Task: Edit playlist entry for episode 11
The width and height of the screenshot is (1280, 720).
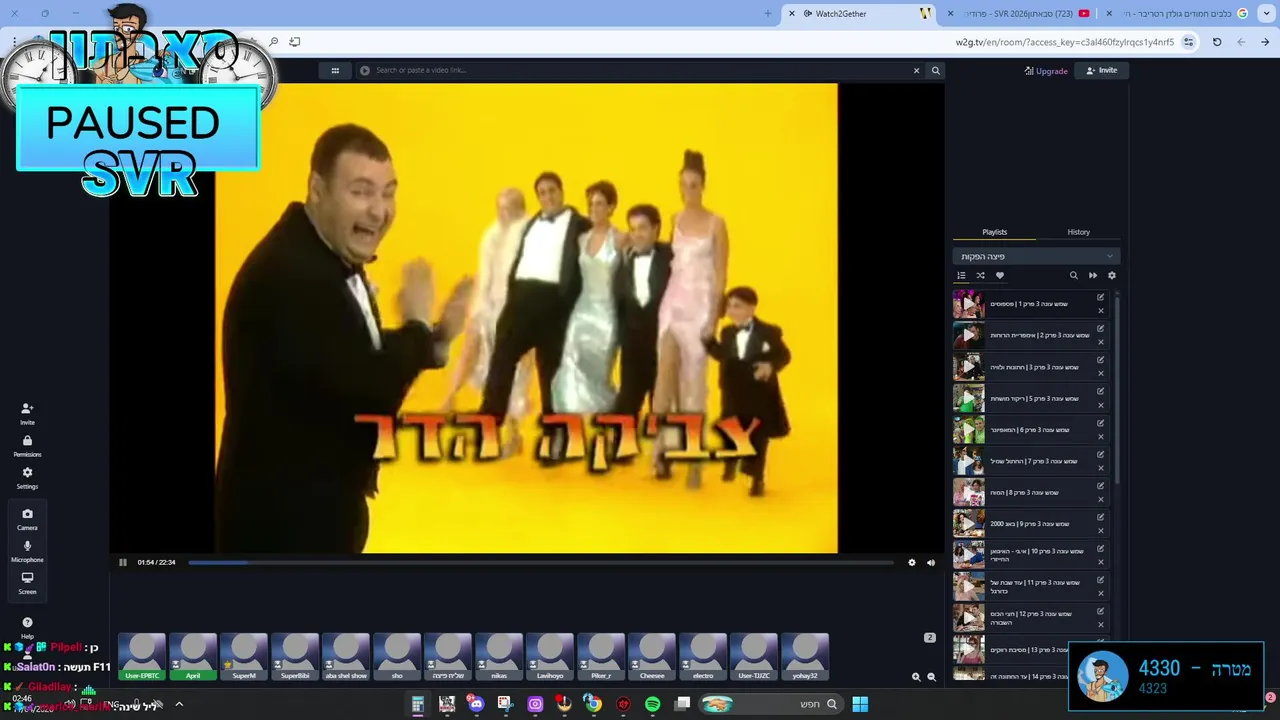Action: click(x=1101, y=579)
